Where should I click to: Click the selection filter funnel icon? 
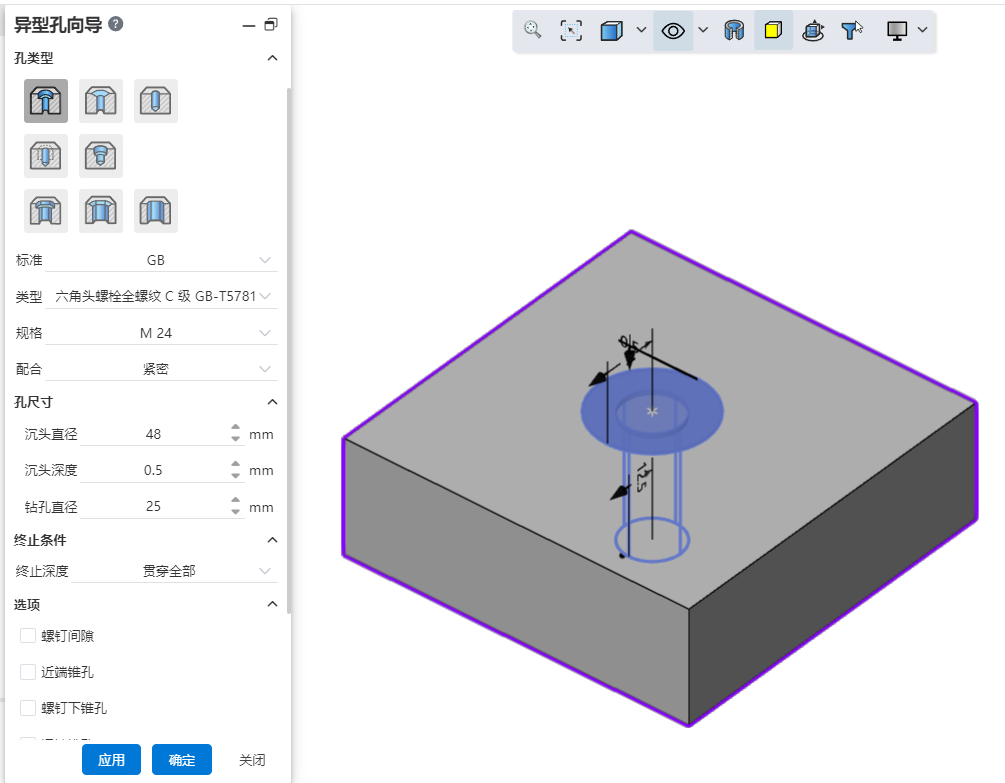pos(851,30)
